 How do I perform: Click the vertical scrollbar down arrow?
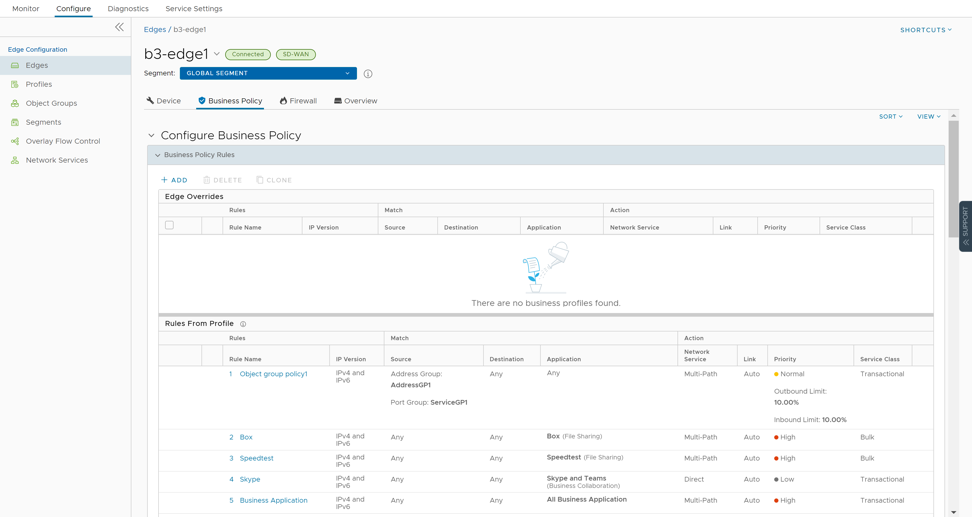[953, 512]
